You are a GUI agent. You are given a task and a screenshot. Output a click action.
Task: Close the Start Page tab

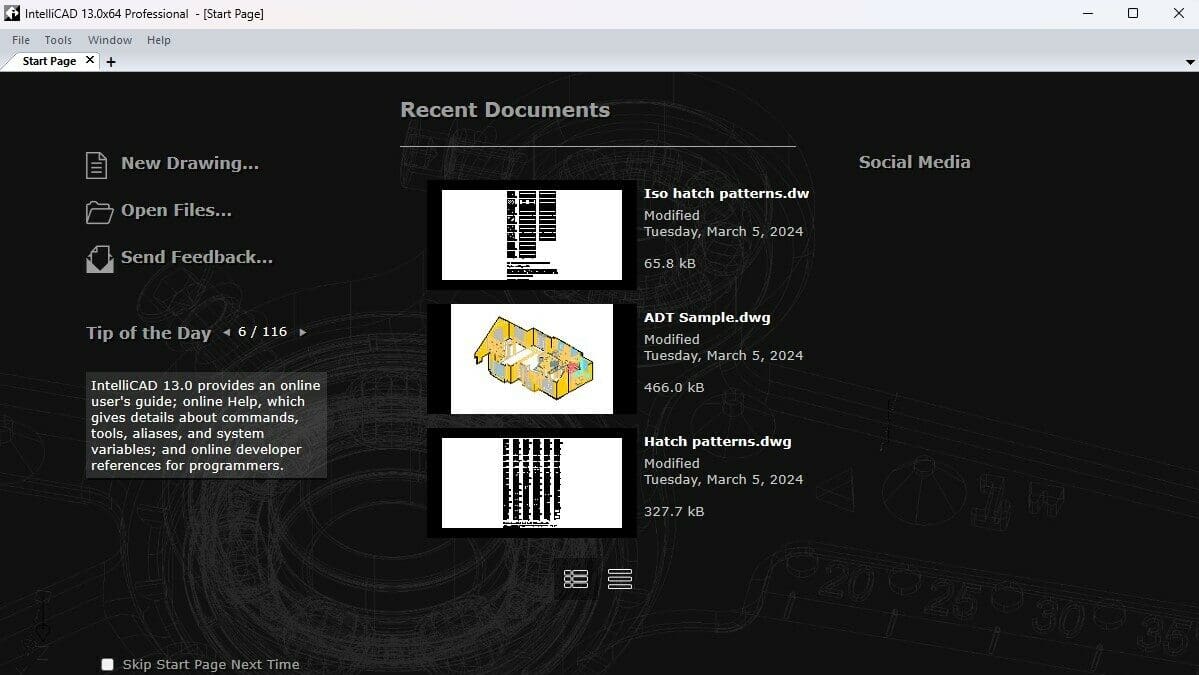(x=89, y=60)
